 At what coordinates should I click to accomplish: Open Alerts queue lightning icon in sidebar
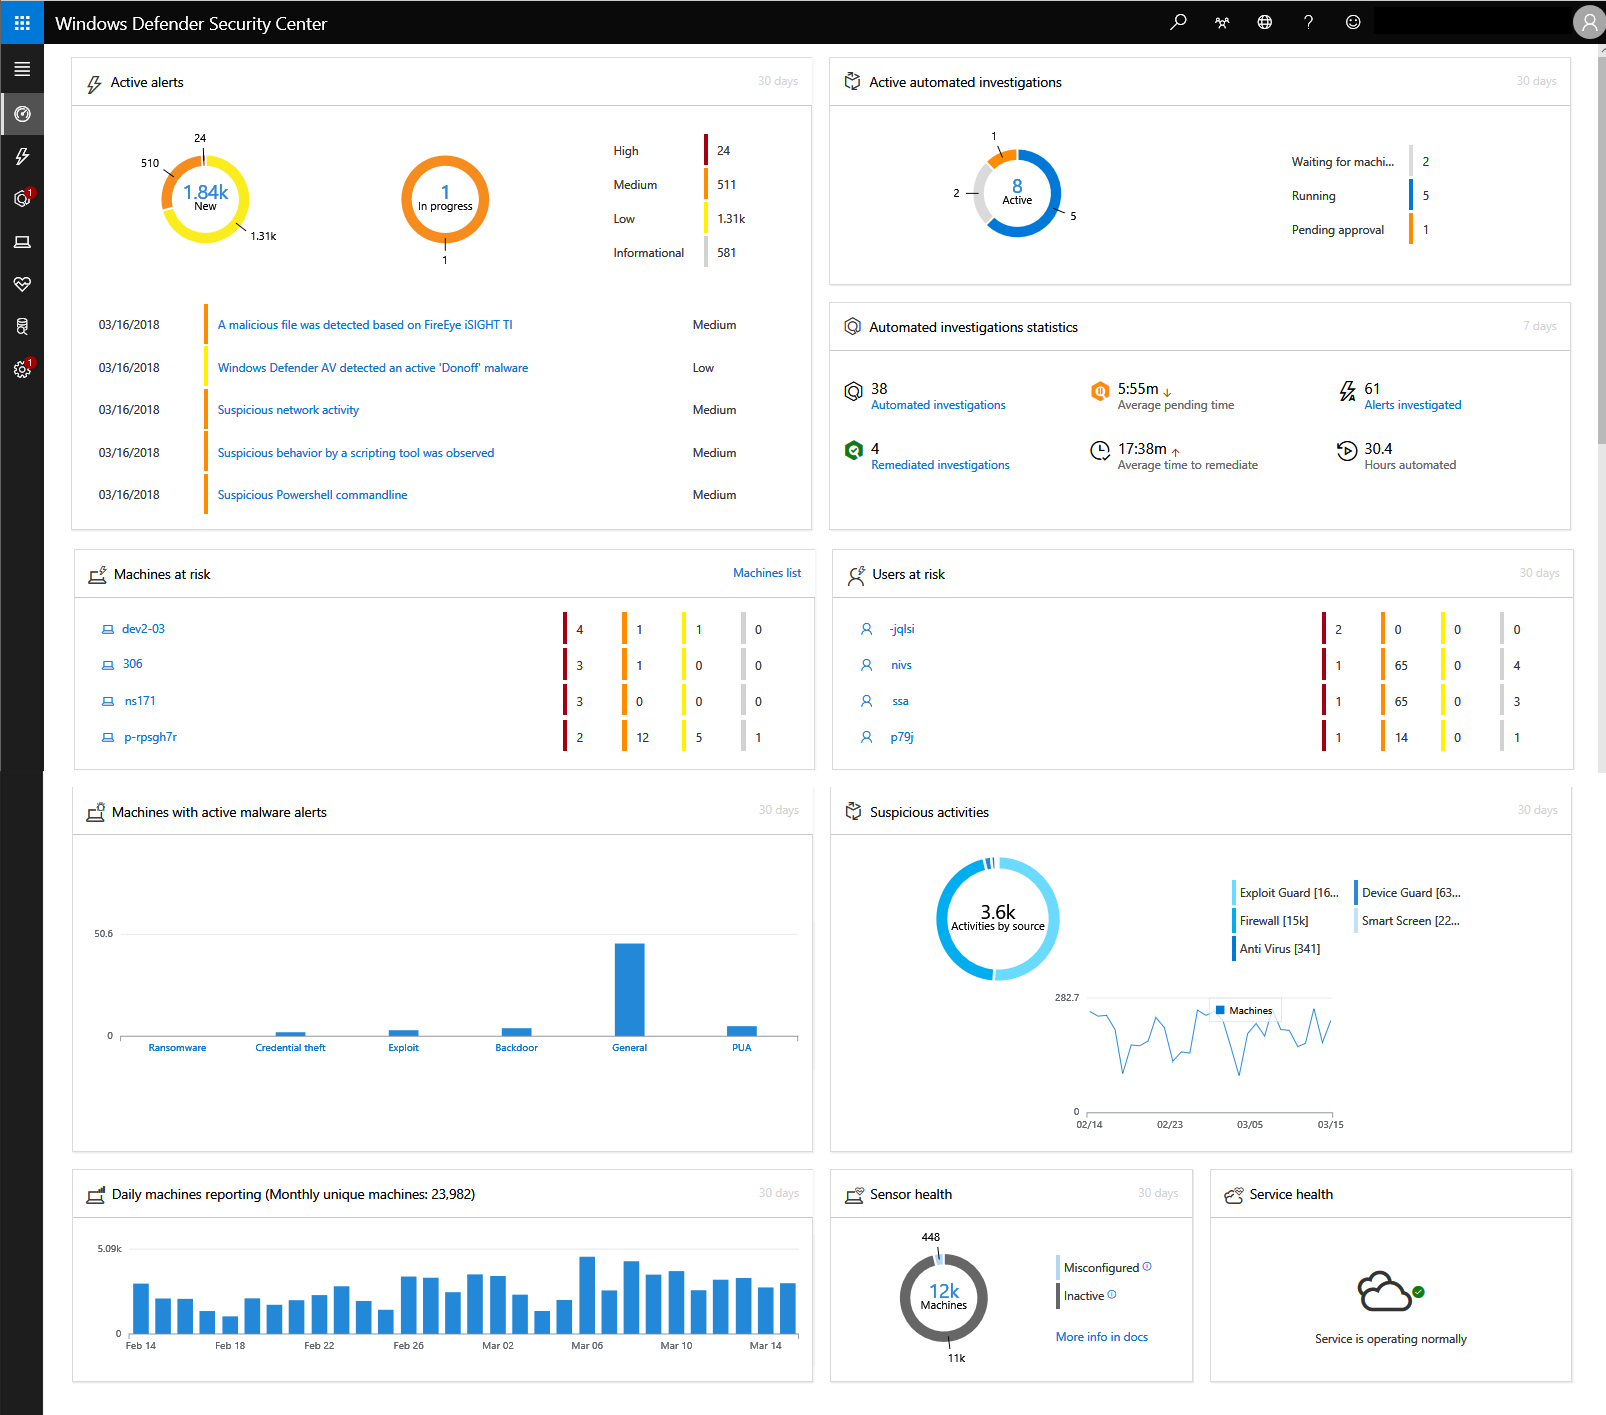pos(22,156)
